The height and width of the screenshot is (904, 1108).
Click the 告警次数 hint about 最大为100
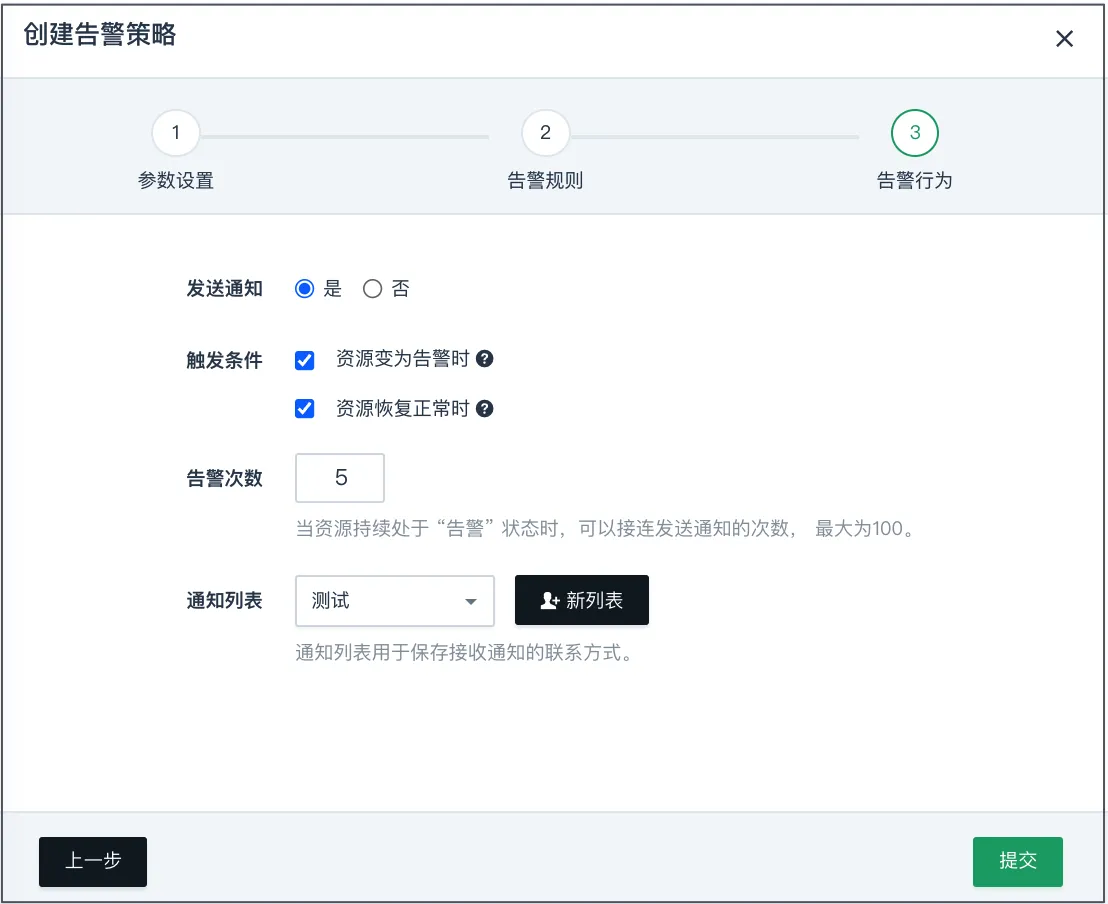point(606,529)
